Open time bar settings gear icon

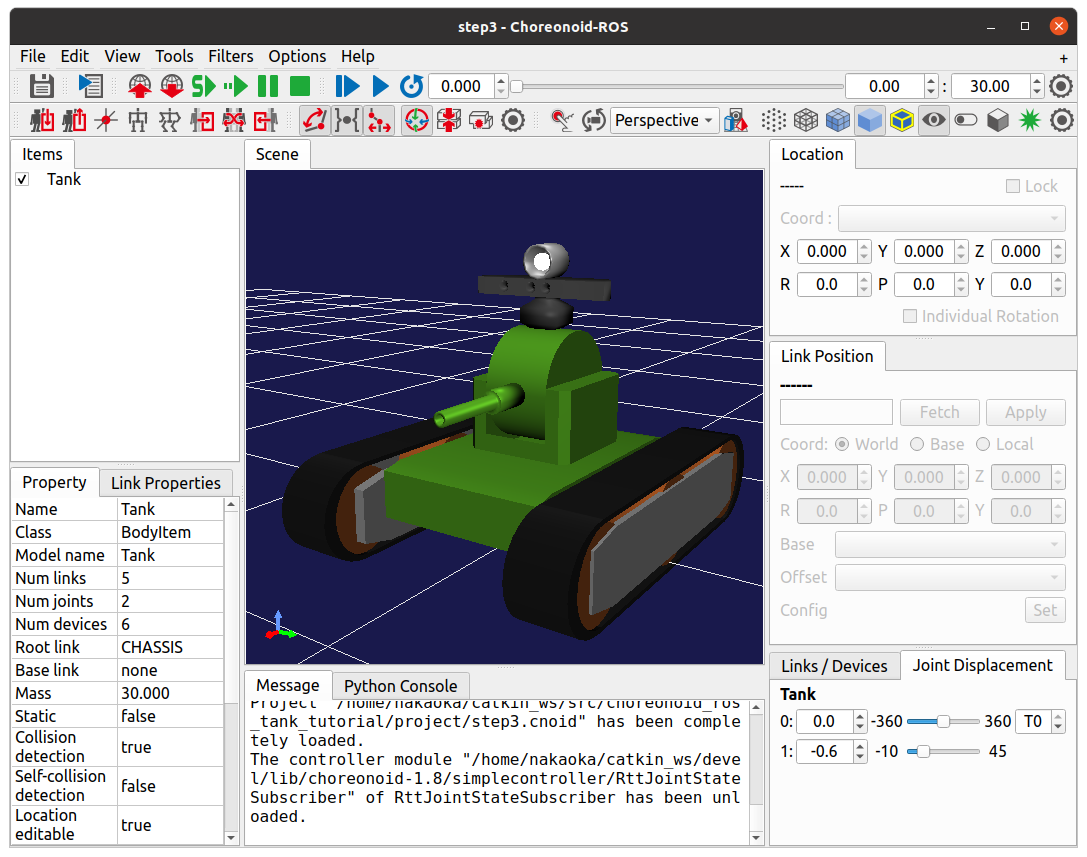click(x=1062, y=86)
